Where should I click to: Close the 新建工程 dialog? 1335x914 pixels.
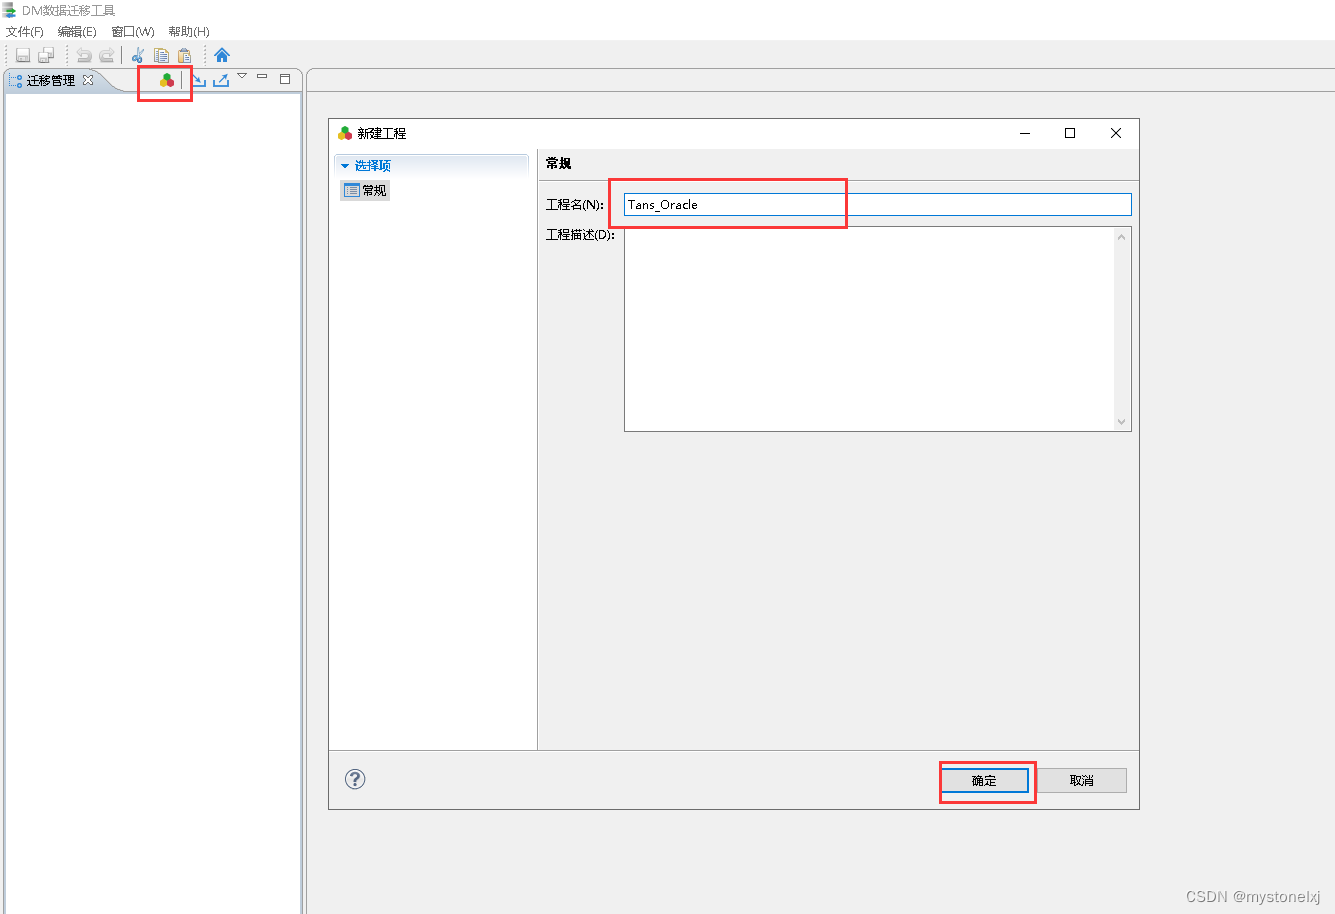point(1116,133)
